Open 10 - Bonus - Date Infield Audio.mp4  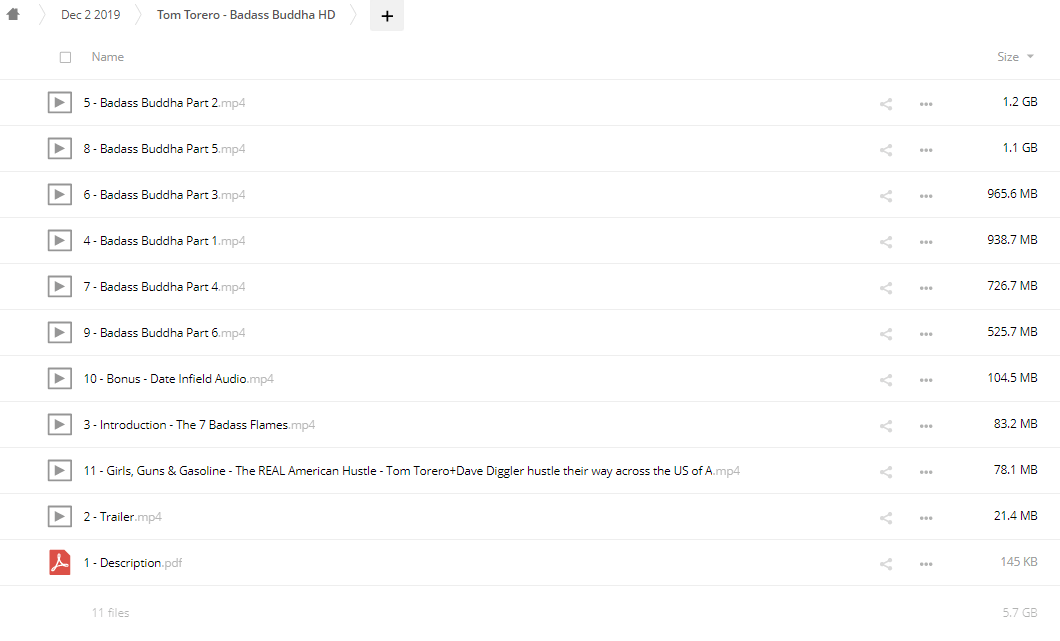click(178, 379)
